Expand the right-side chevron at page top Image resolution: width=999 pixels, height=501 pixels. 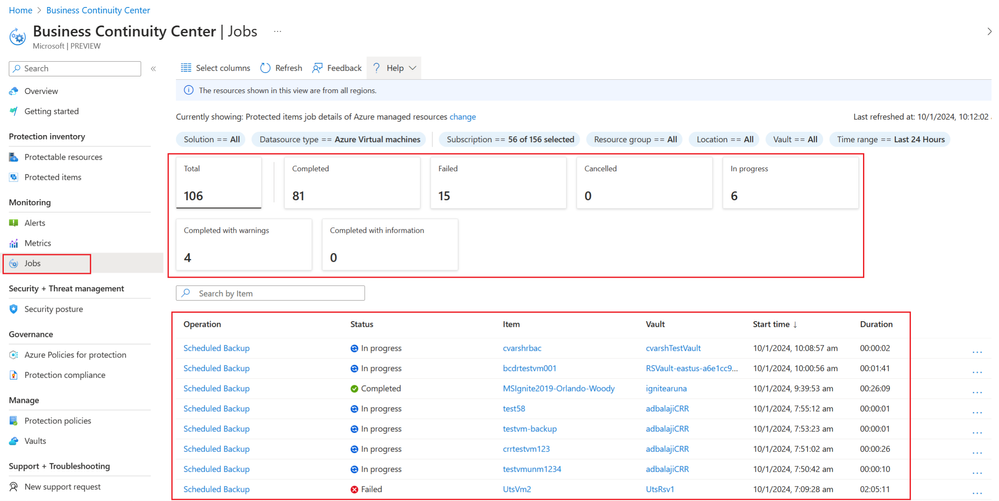[989, 32]
